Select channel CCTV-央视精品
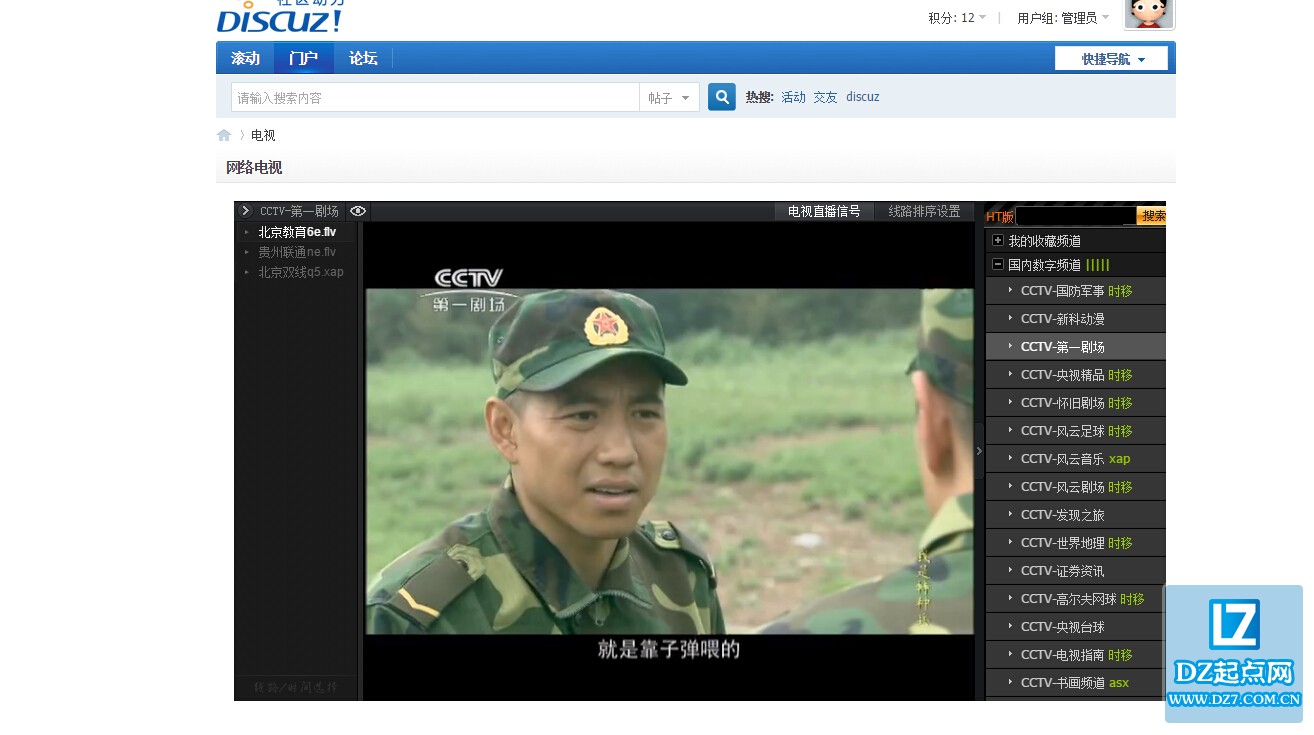 1076,375
